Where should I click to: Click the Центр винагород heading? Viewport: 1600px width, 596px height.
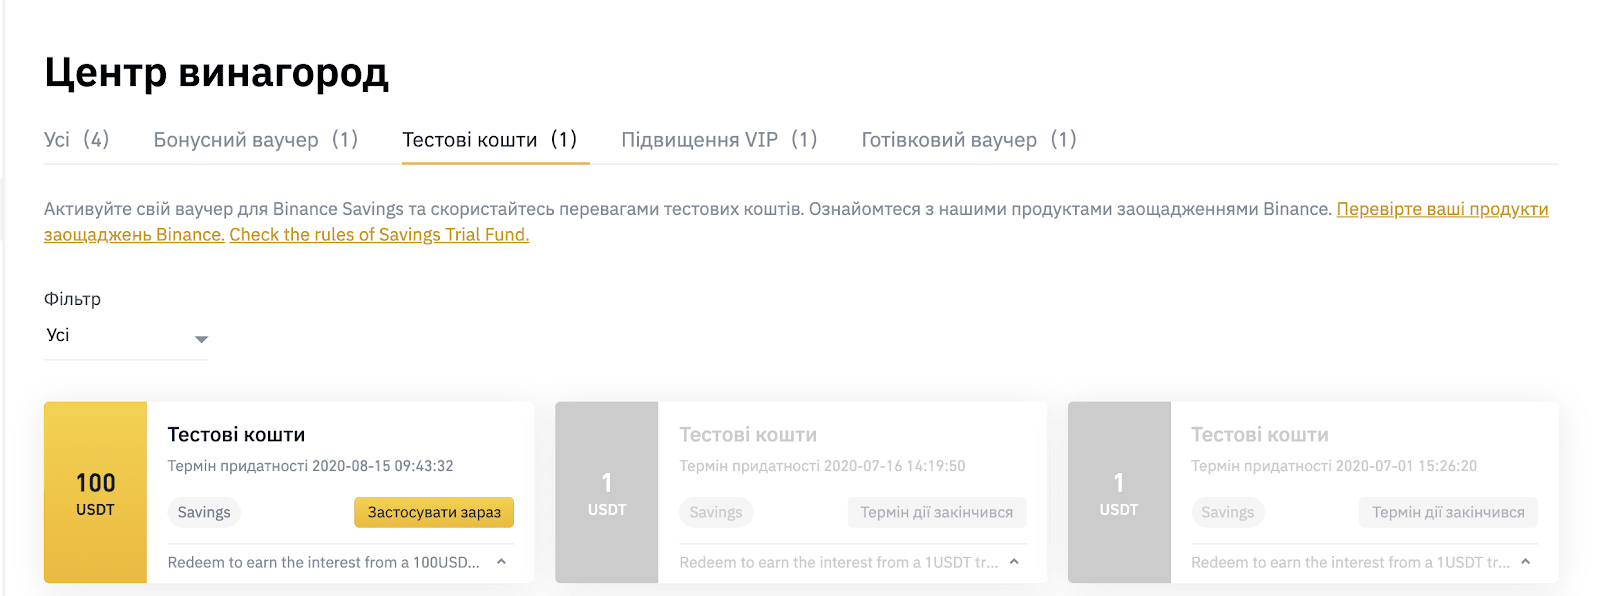[216, 72]
